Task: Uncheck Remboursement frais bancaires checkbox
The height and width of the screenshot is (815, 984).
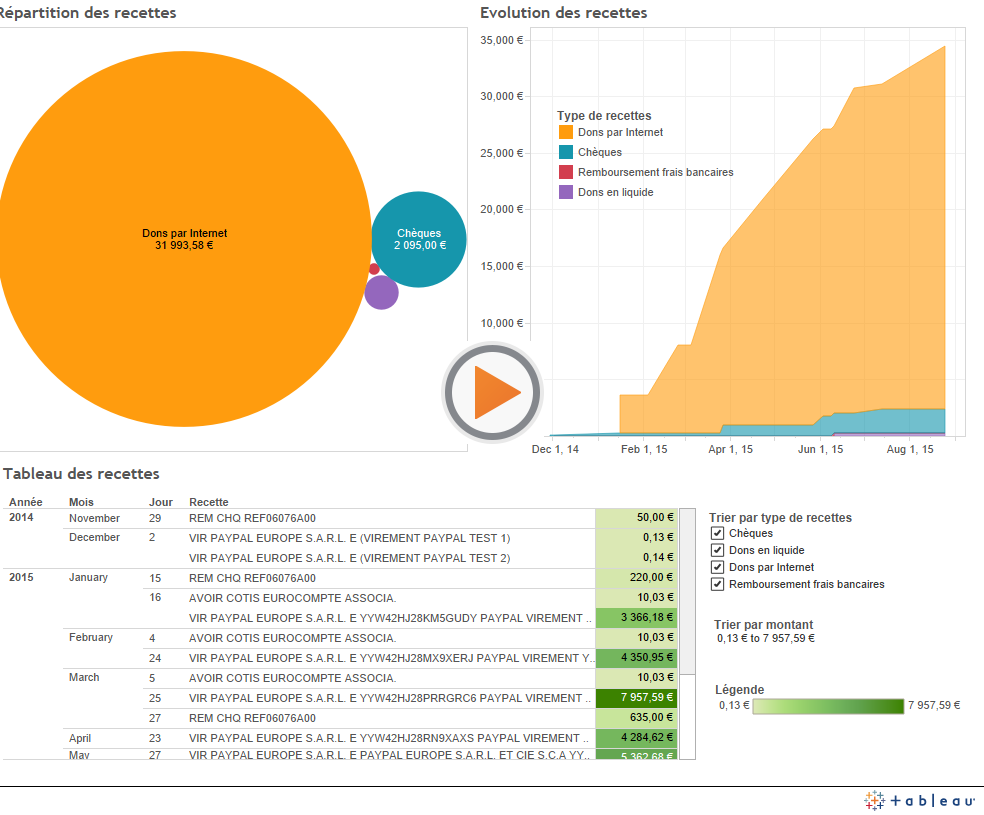Action: coord(717,584)
